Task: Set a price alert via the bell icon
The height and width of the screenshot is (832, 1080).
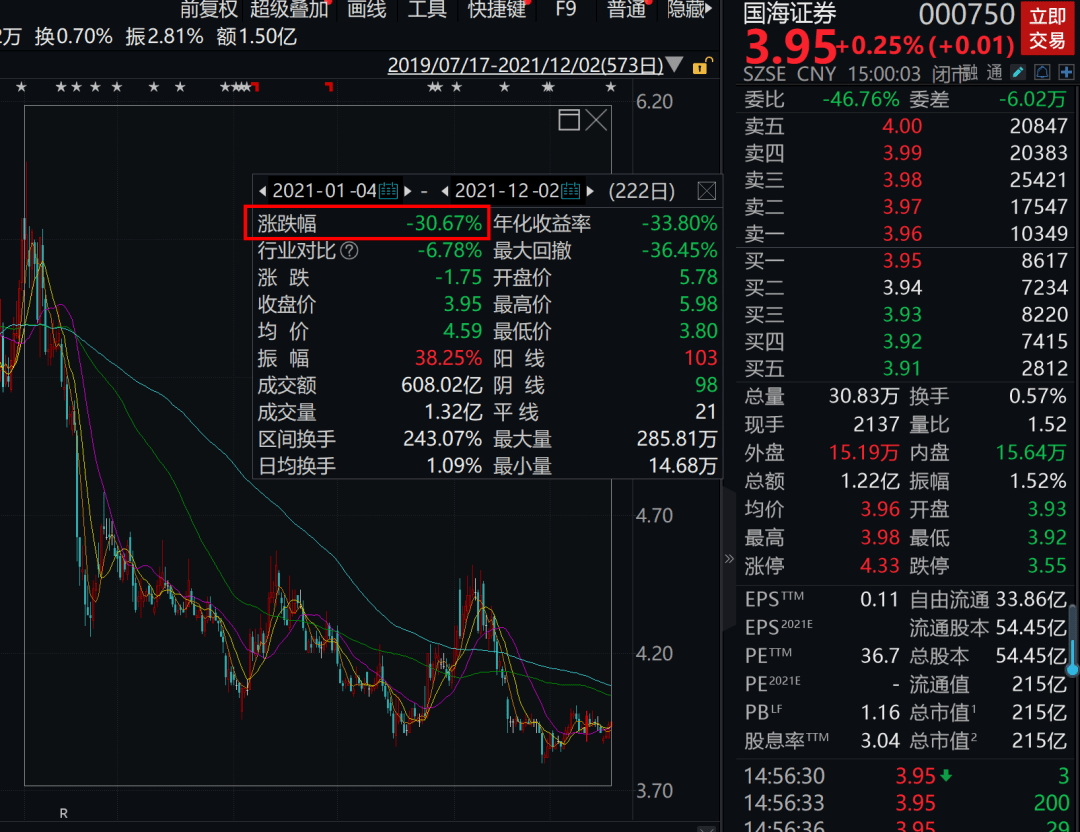Action: (1041, 72)
